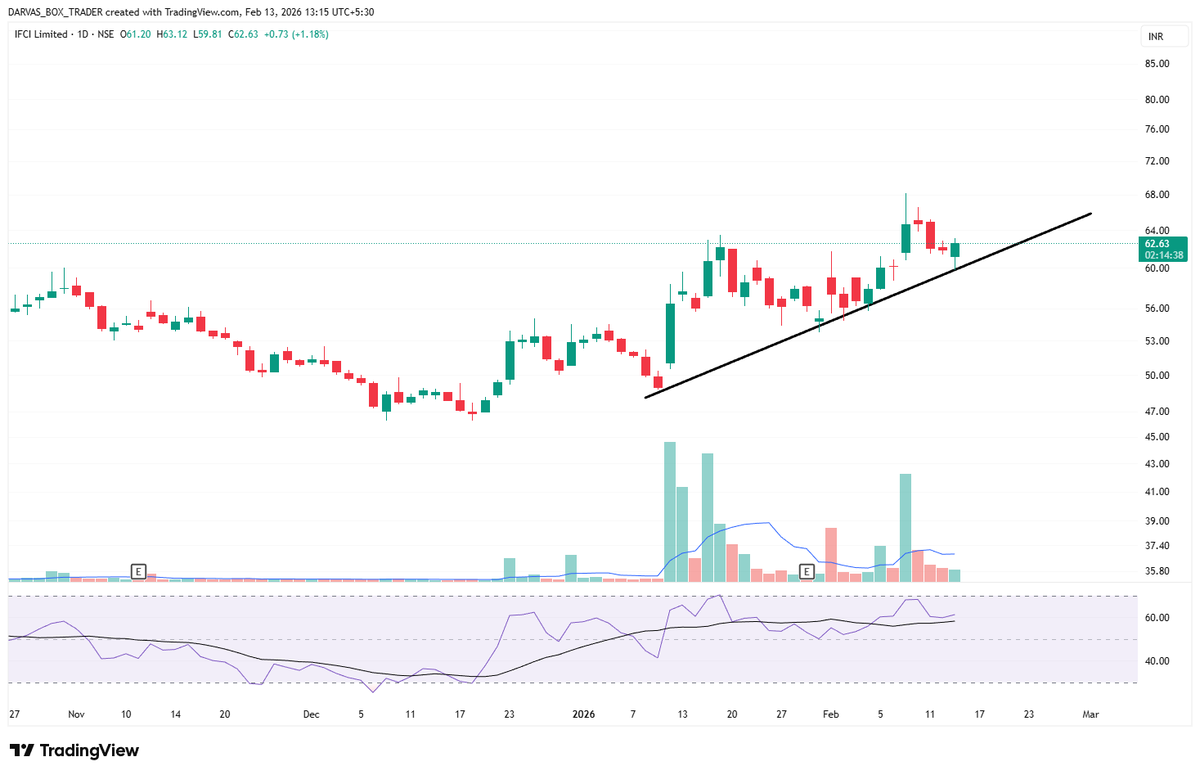Select the green 62.63 current price tag
Image resolution: width=1200 pixels, height=775 pixels.
click(1157, 243)
